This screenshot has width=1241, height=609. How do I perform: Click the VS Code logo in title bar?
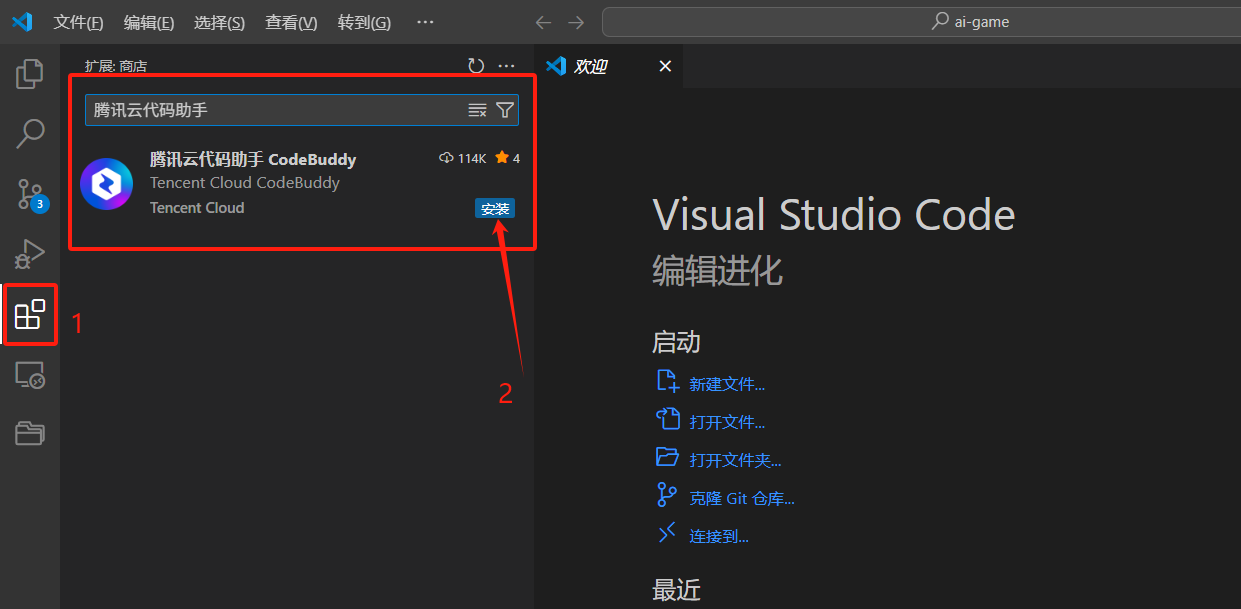[21, 22]
